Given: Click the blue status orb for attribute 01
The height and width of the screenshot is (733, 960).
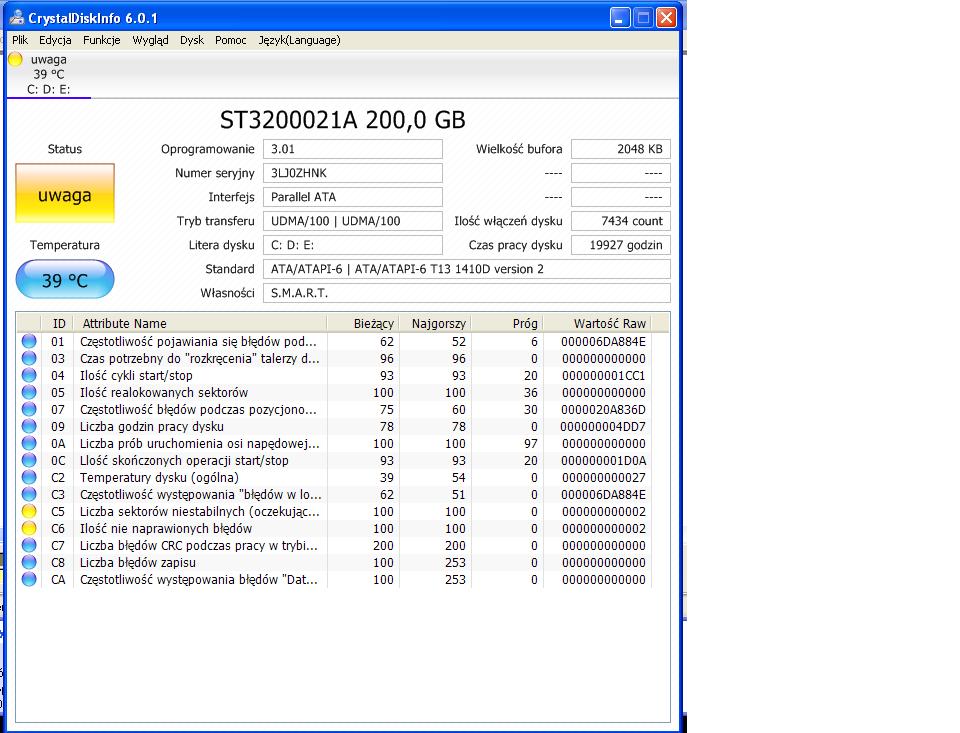Looking at the screenshot, I should pyautogui.click(x=29, y=341).
